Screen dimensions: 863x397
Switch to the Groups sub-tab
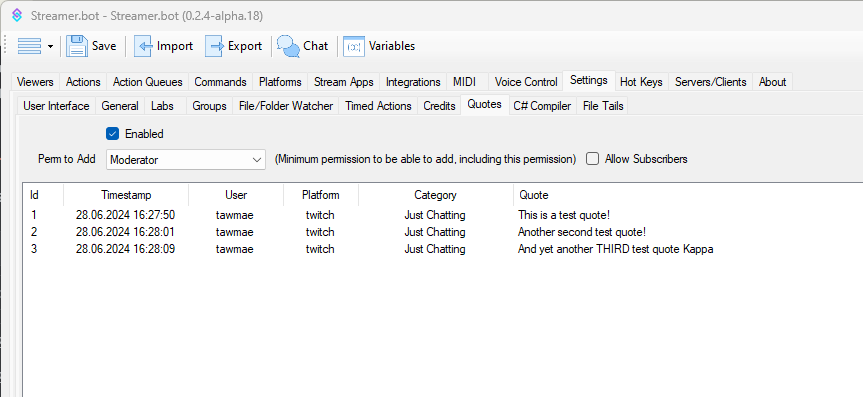pyautogui.click(x=209, y=106)
